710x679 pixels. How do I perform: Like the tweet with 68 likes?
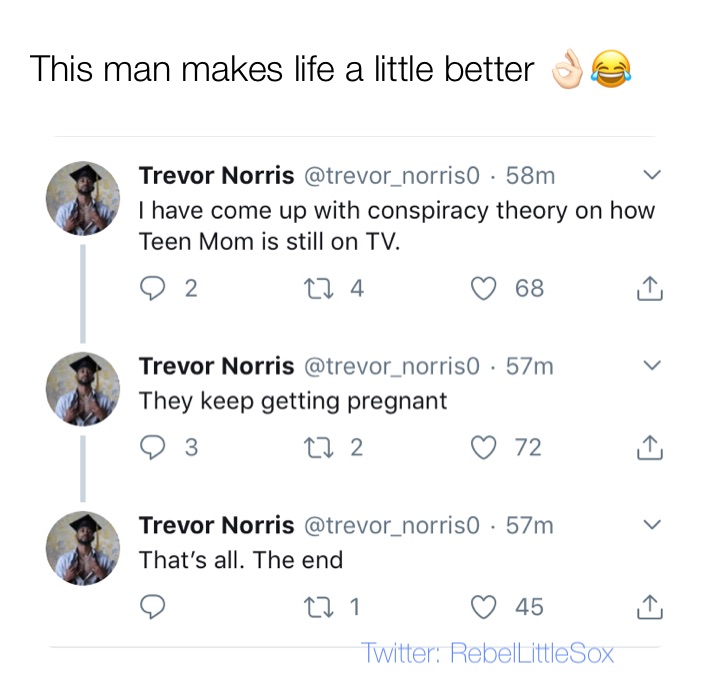[486, 289]
